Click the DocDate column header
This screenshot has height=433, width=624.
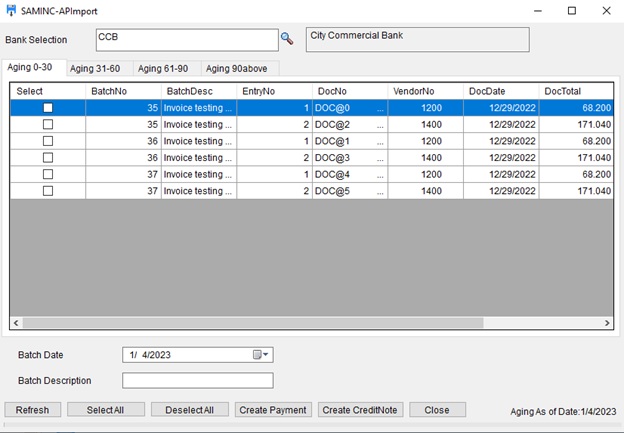tap(501, 91)
